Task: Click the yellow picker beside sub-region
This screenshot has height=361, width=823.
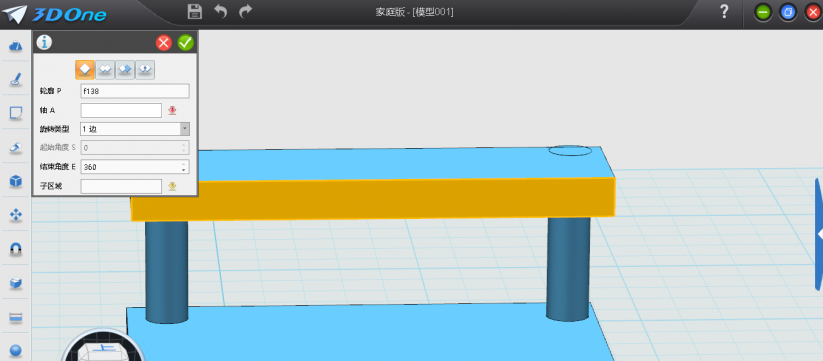Action: (x=172, y=186)
